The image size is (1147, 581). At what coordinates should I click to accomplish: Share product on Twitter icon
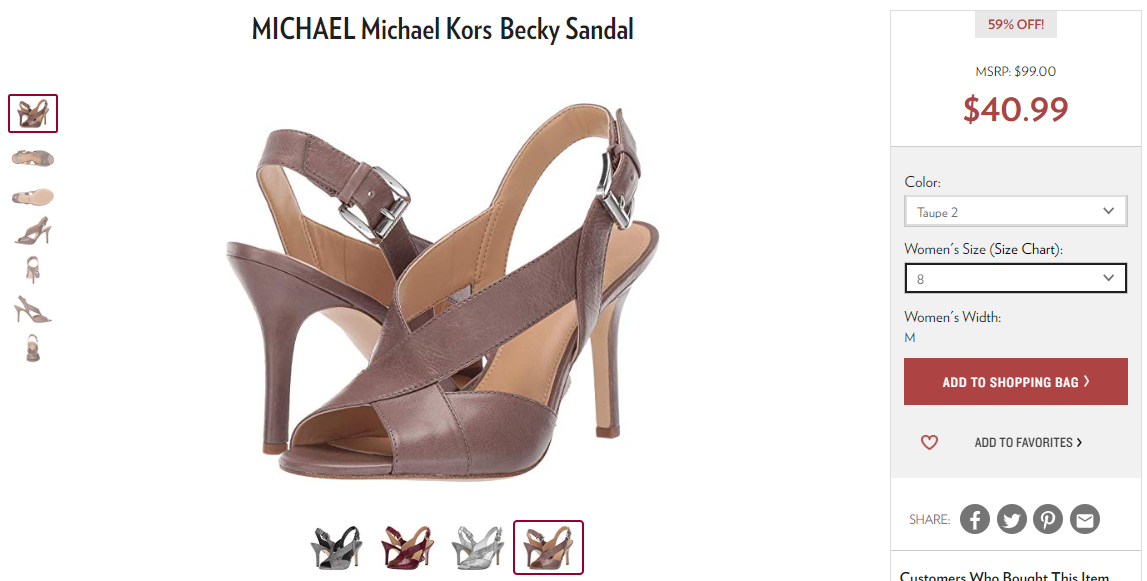[x=1012, y=519]
